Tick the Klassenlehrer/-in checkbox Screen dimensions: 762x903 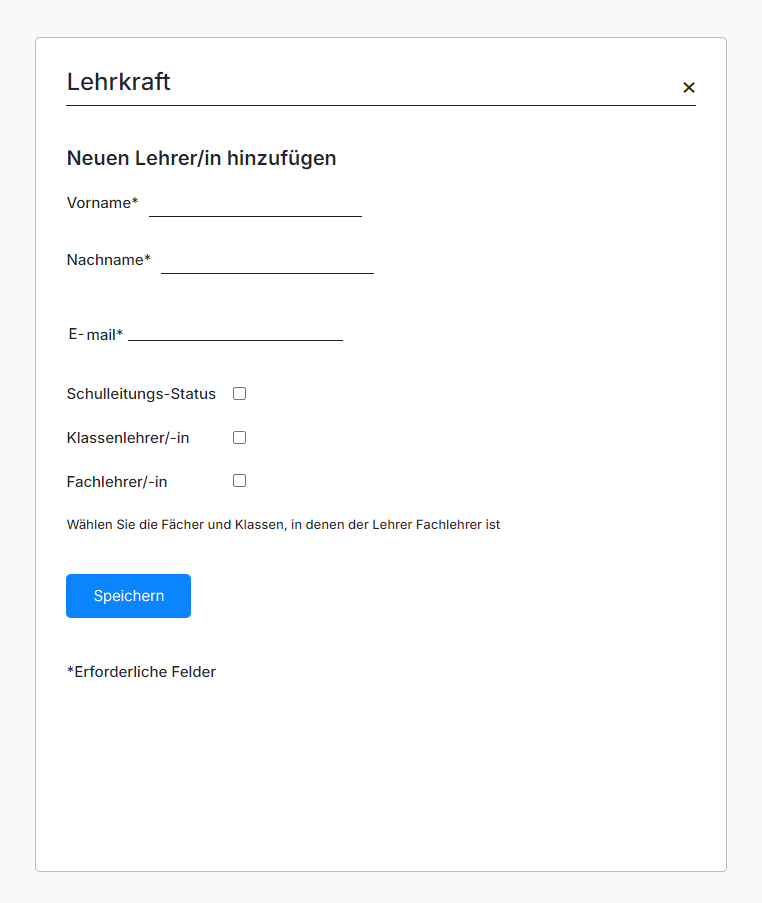(x=240, y=438)
